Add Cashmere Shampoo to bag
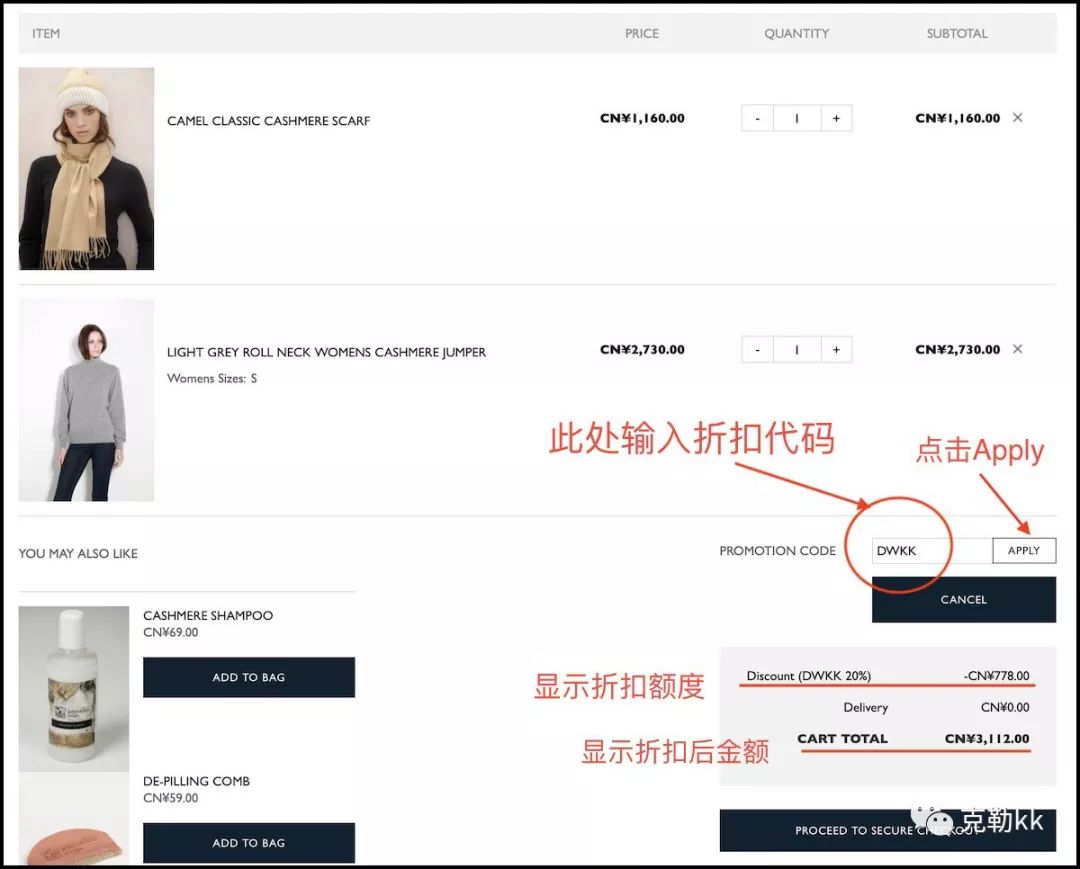 click(x=248, y=677)
